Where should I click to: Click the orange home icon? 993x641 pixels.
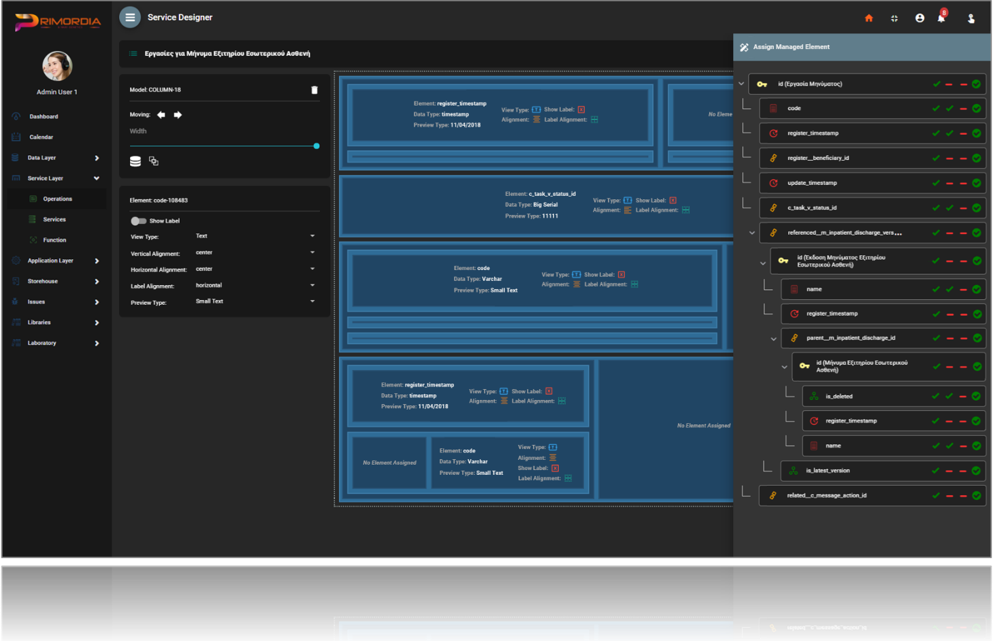[868, 18]
